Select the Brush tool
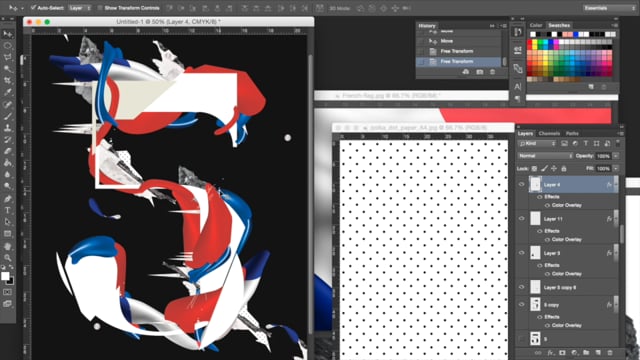Image resolution: width=640 pixels, height=360 pixels. [7, 117]
